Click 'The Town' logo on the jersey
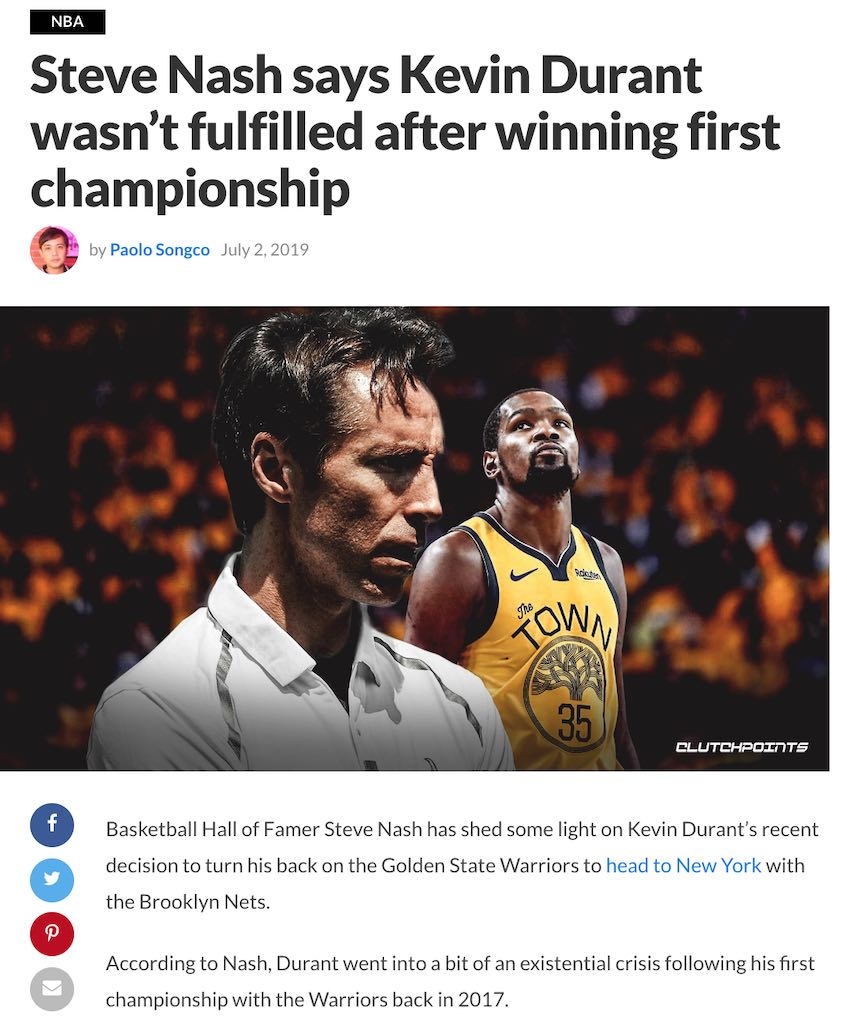Image resolution: width=847 pixels, height=1024 pixels. click(x=563, y=626)
